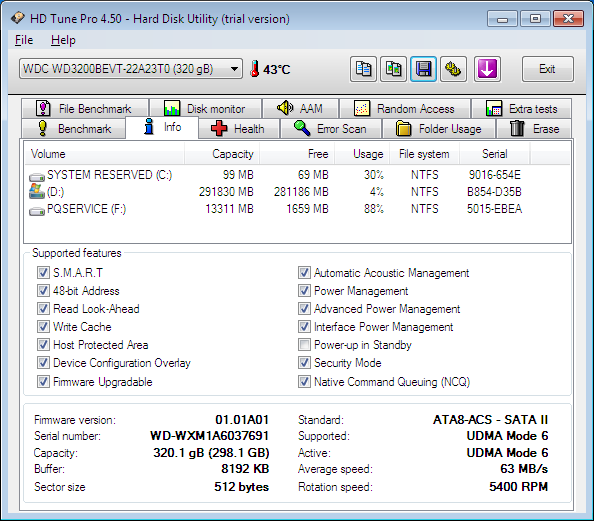Toggle the Interface Power Management checkbox

[x=304, y=327]
